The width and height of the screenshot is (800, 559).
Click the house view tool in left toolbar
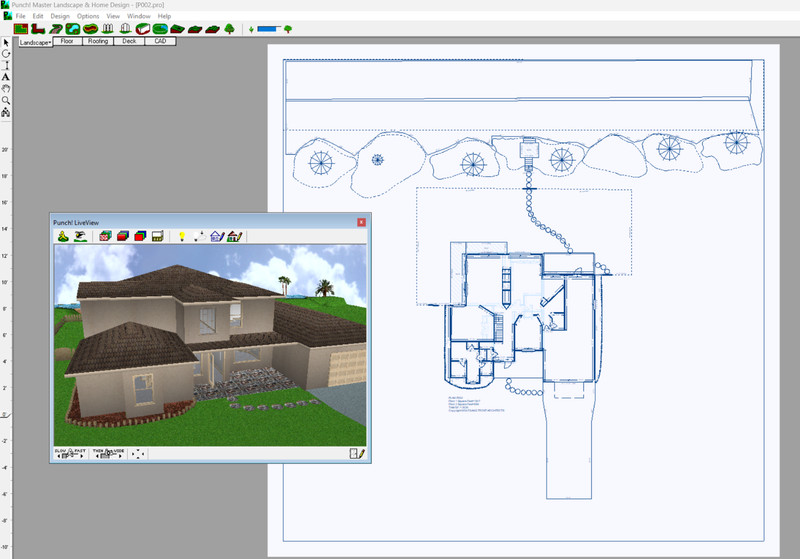pyautogui.click(x=6, y=112)
